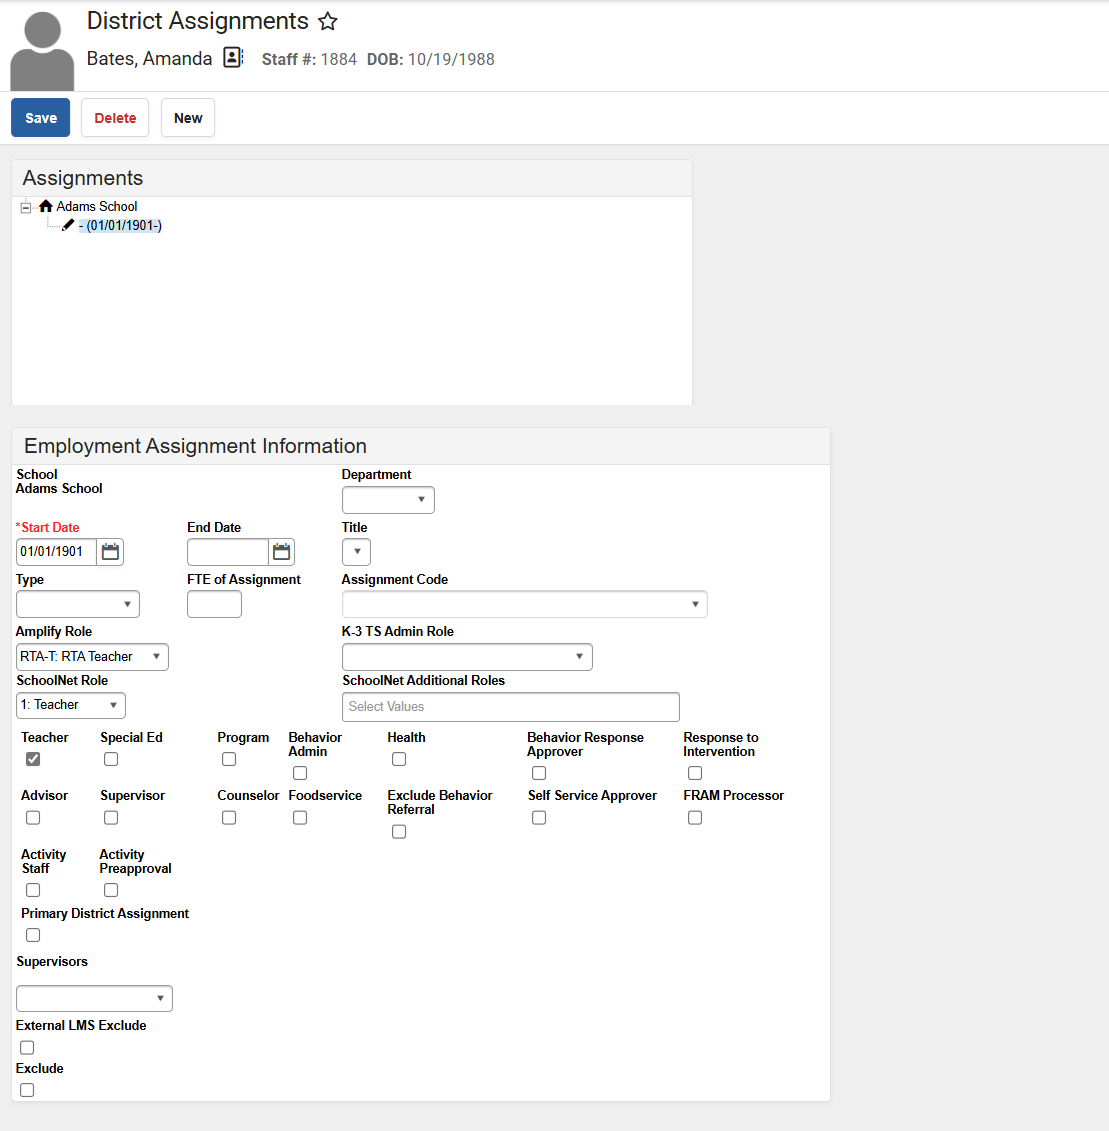Image resolution: width=1109 pixels, height=1131 pixels.
Task: Click the name Bates, Amanda
Action: click(x=149, y=58)
